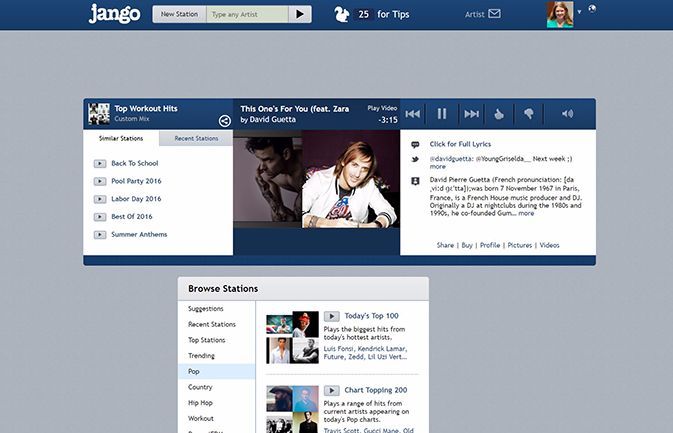Screen dimensions: 673x433
Task: Open Chart Topping 200 title link
Action: click(x=376, y=390)
